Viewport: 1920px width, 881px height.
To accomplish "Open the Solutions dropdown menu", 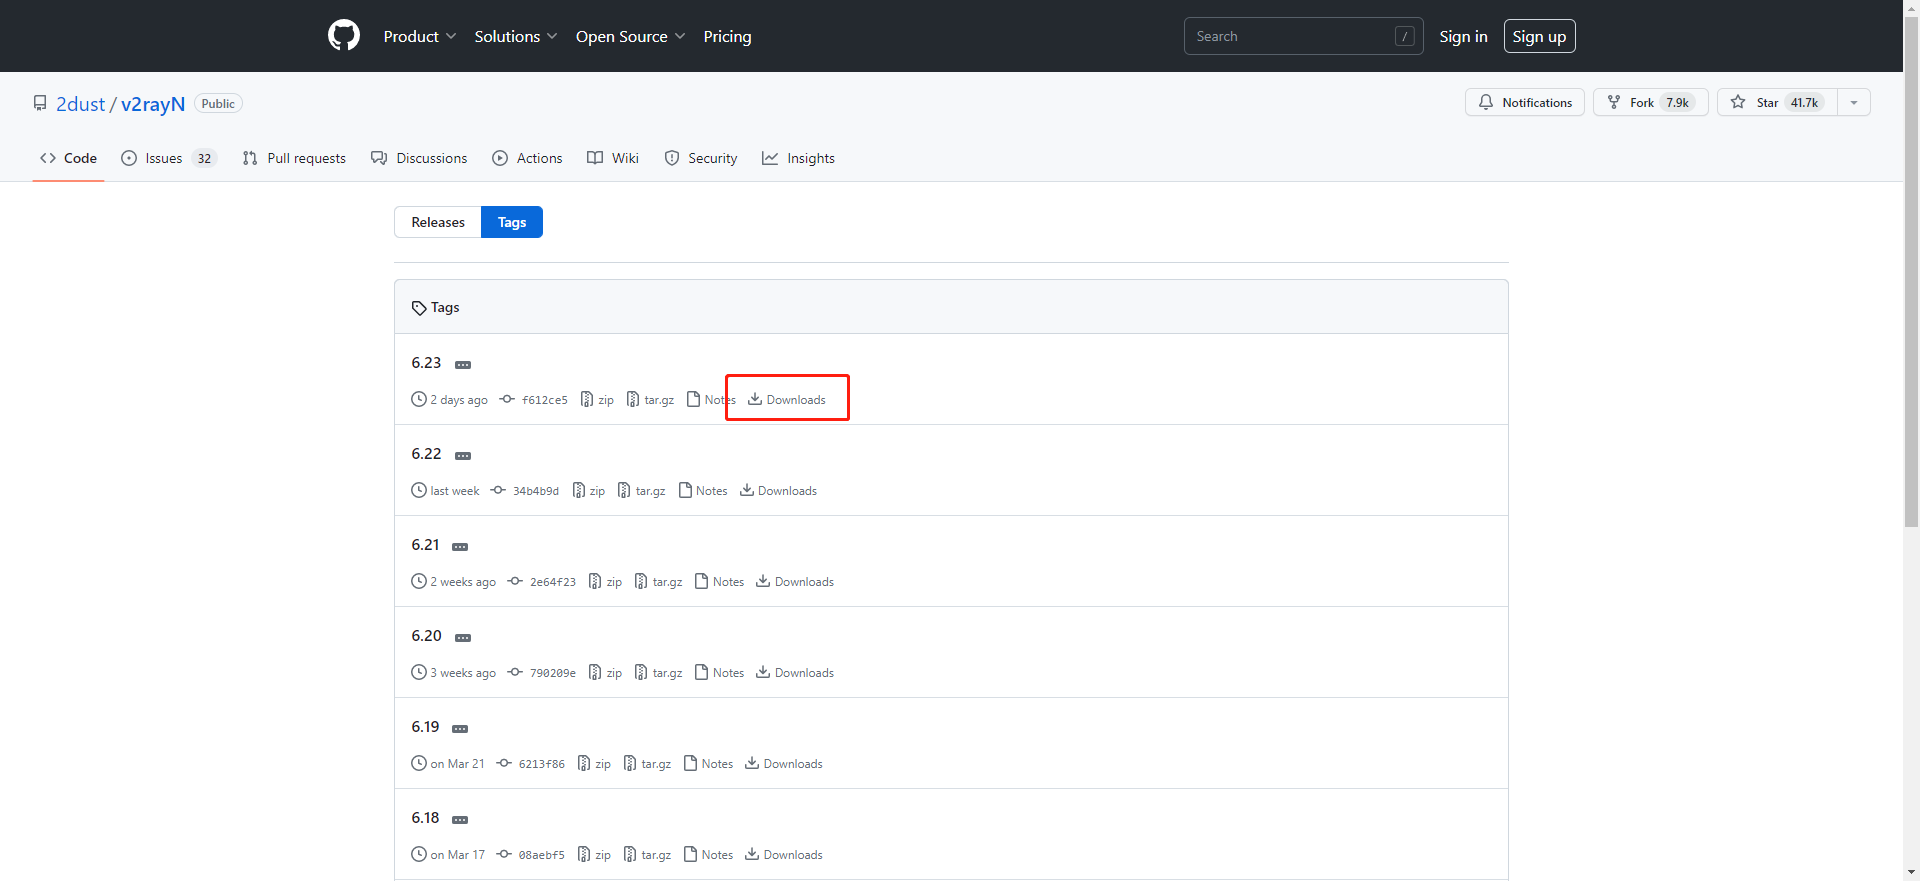I will [x=516, y=36].
